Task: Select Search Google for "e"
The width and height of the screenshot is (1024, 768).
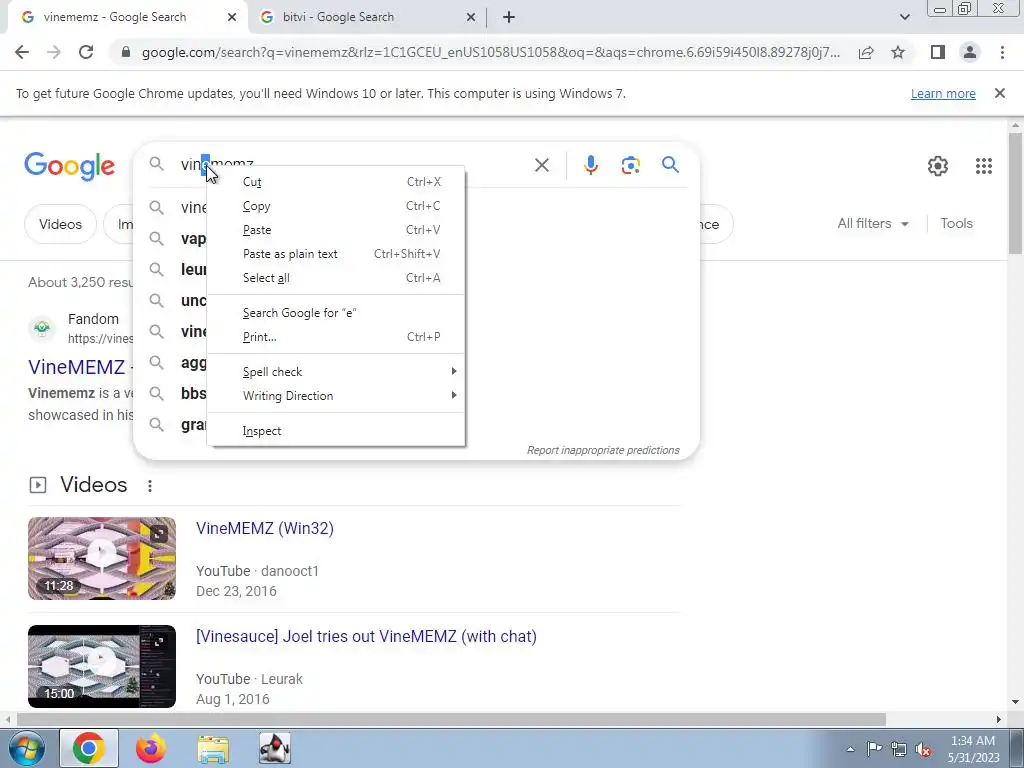Action: point(336,313)
